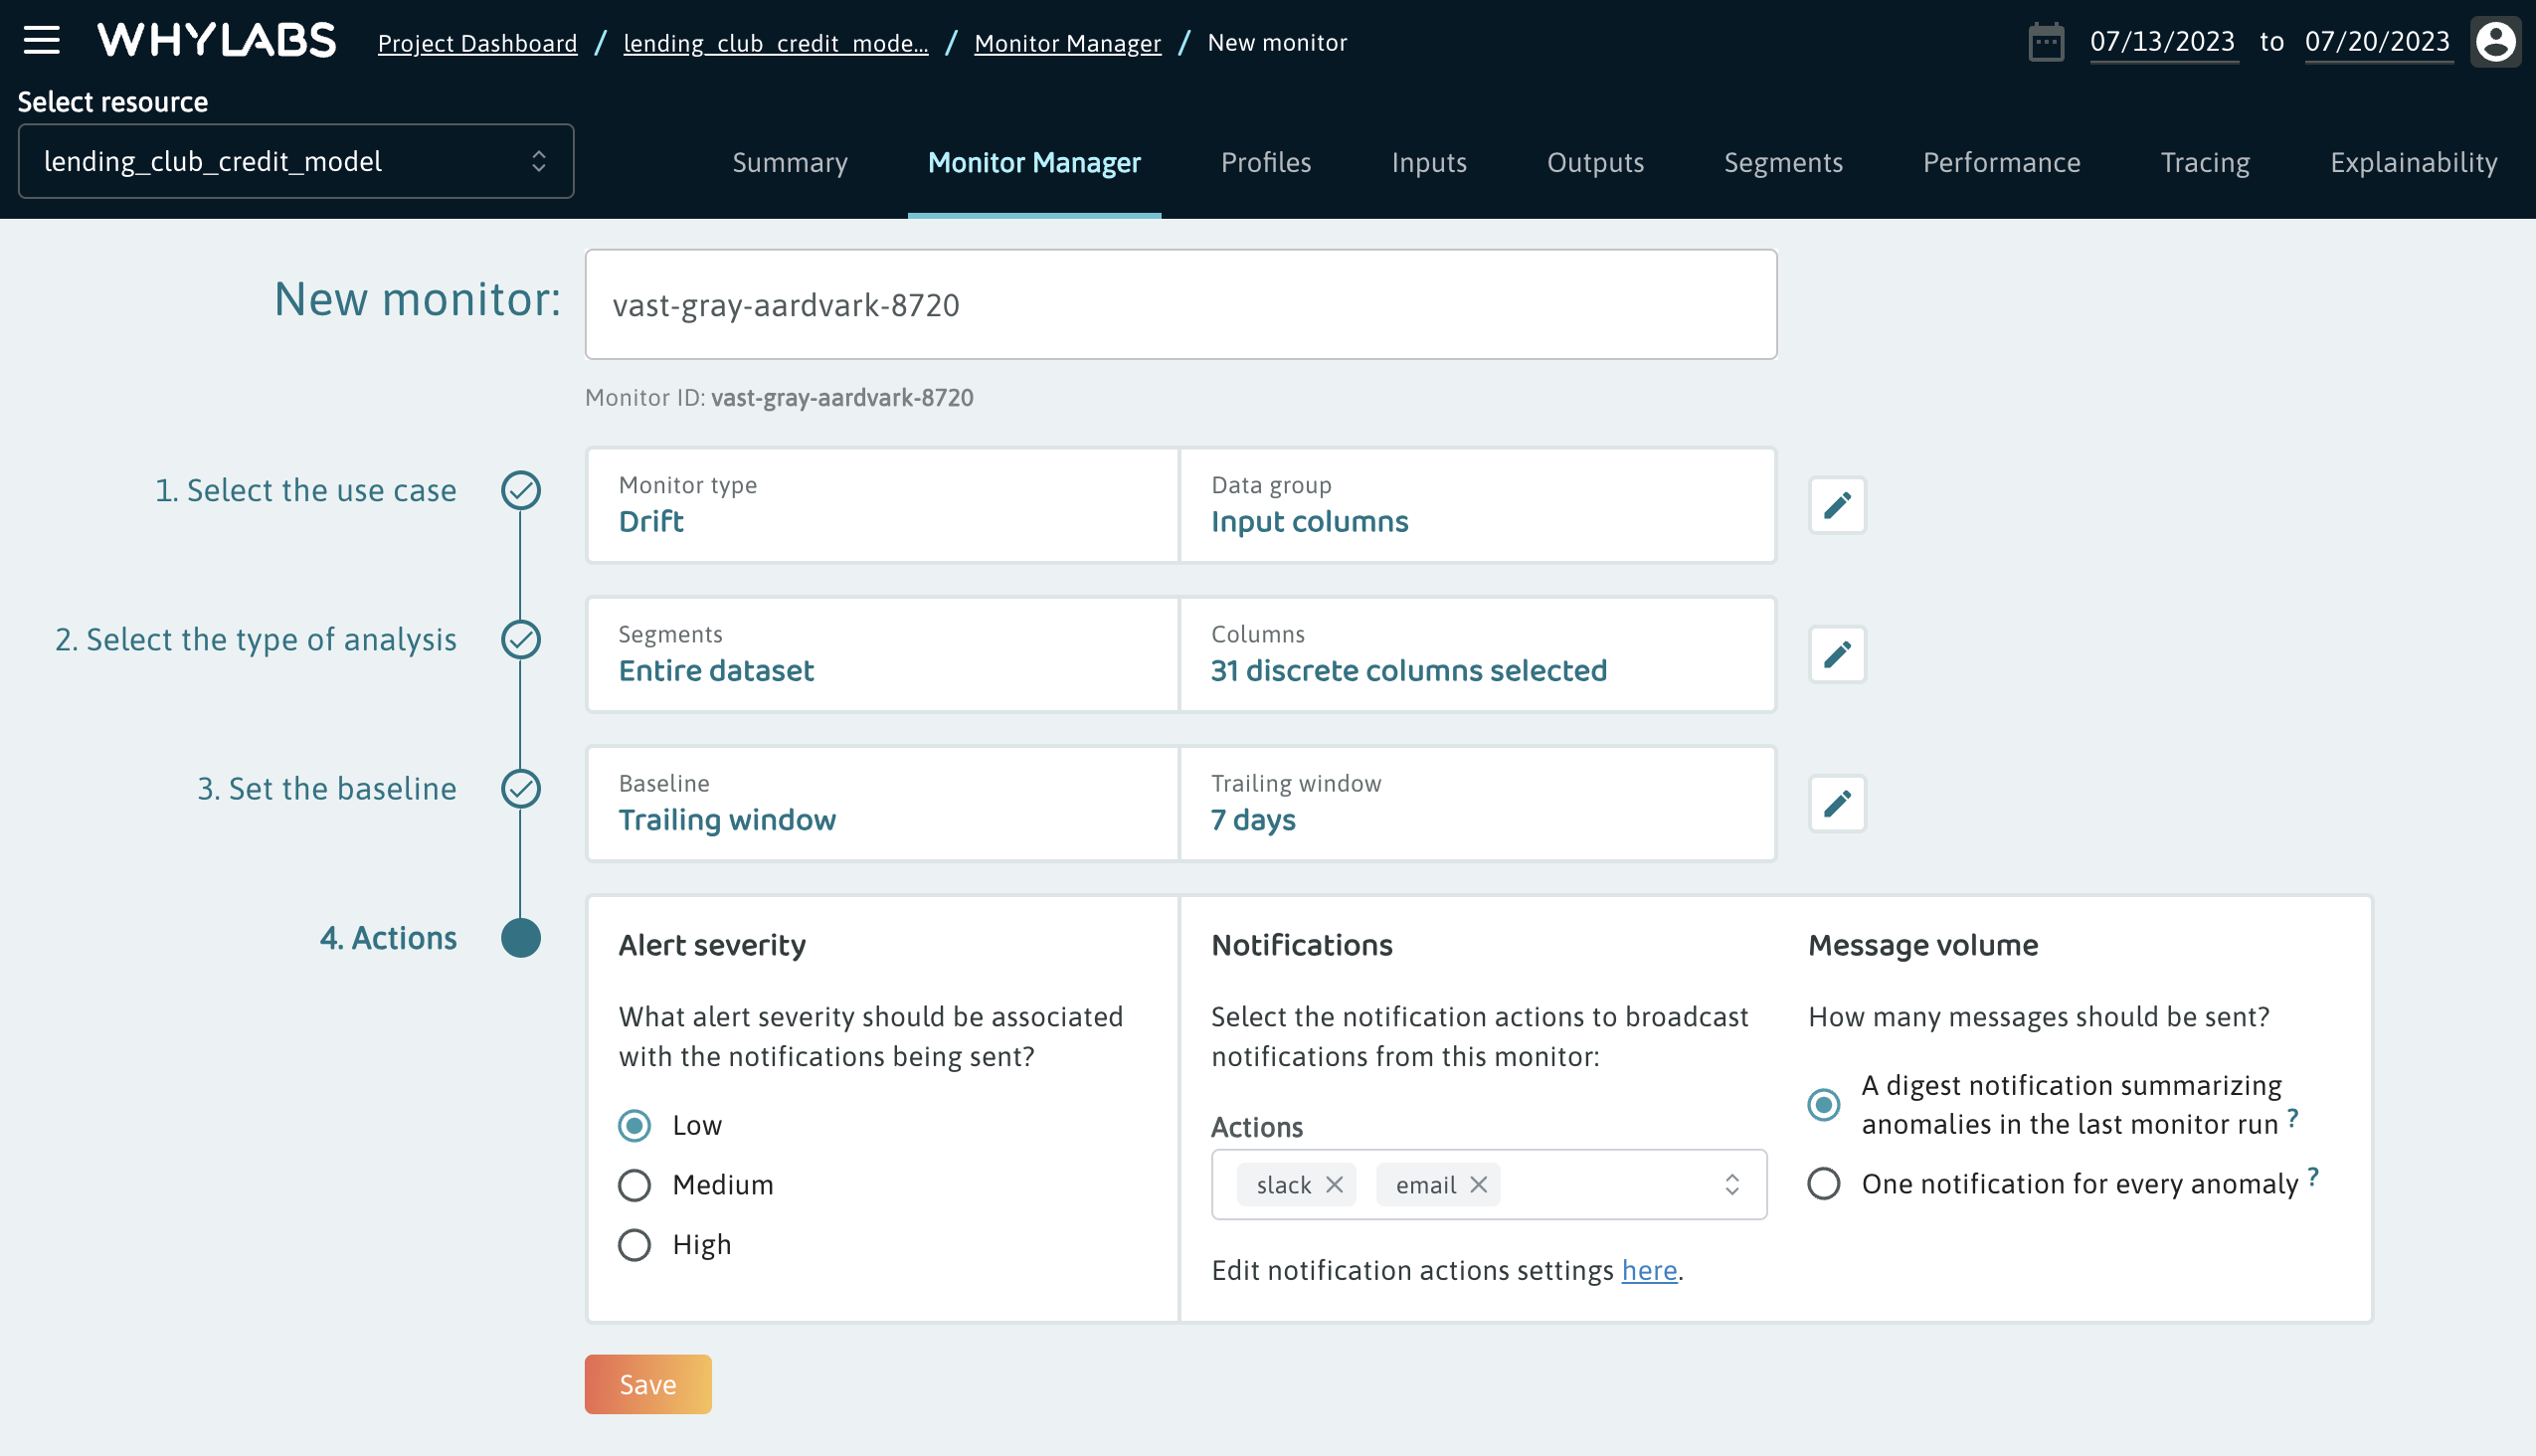
Task: Save the new monitor
Action: coord(647,1384)
